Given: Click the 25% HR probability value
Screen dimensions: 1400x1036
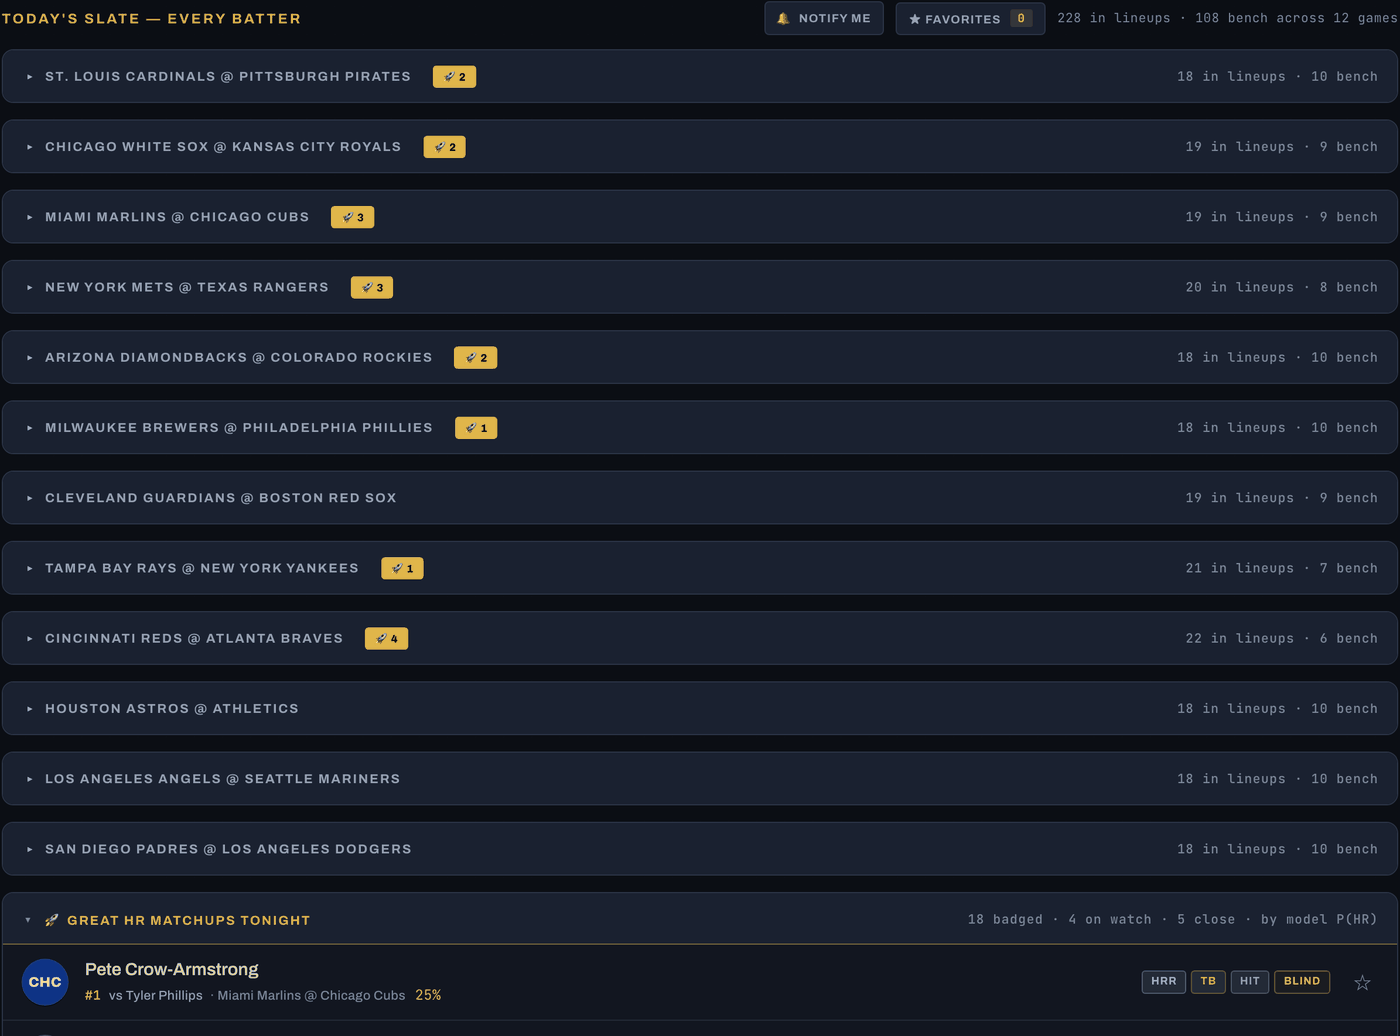Looking at the screenshot, I should click(428, 995).
